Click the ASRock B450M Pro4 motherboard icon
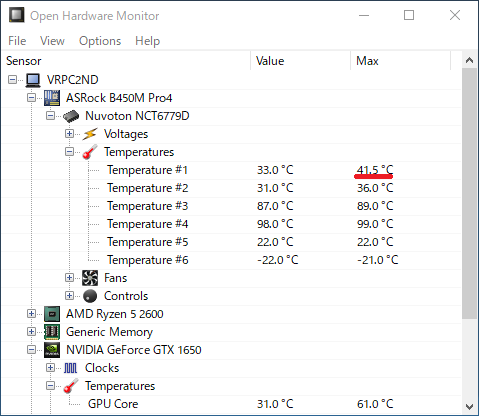 point(52,98)
